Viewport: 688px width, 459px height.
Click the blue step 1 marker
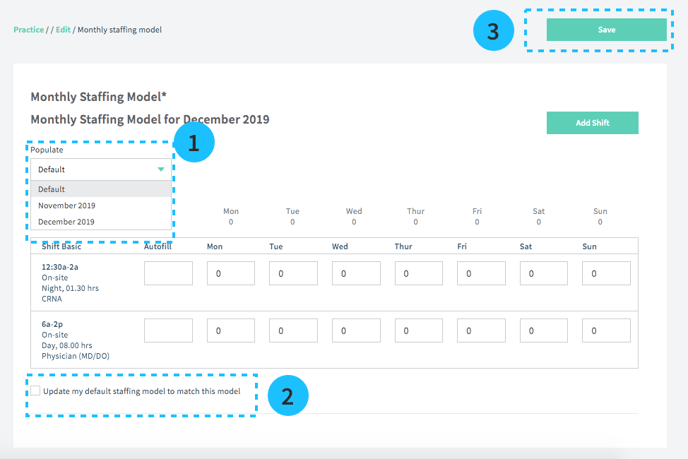pos(194,142)
